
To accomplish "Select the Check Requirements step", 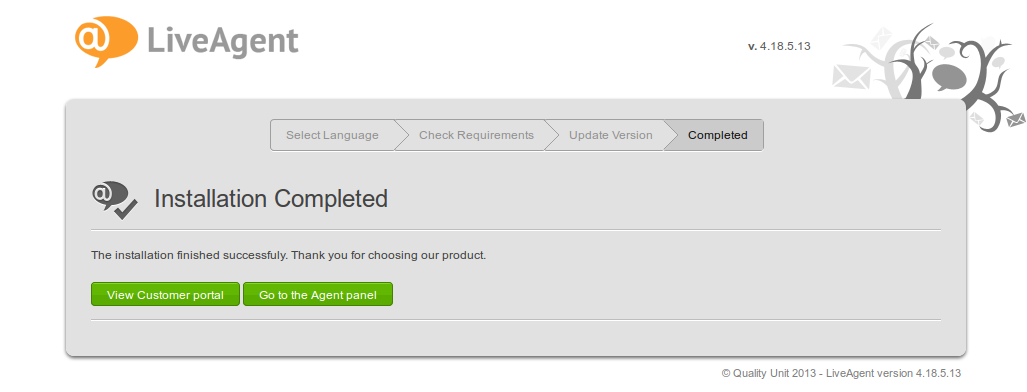I will (476, 135).
